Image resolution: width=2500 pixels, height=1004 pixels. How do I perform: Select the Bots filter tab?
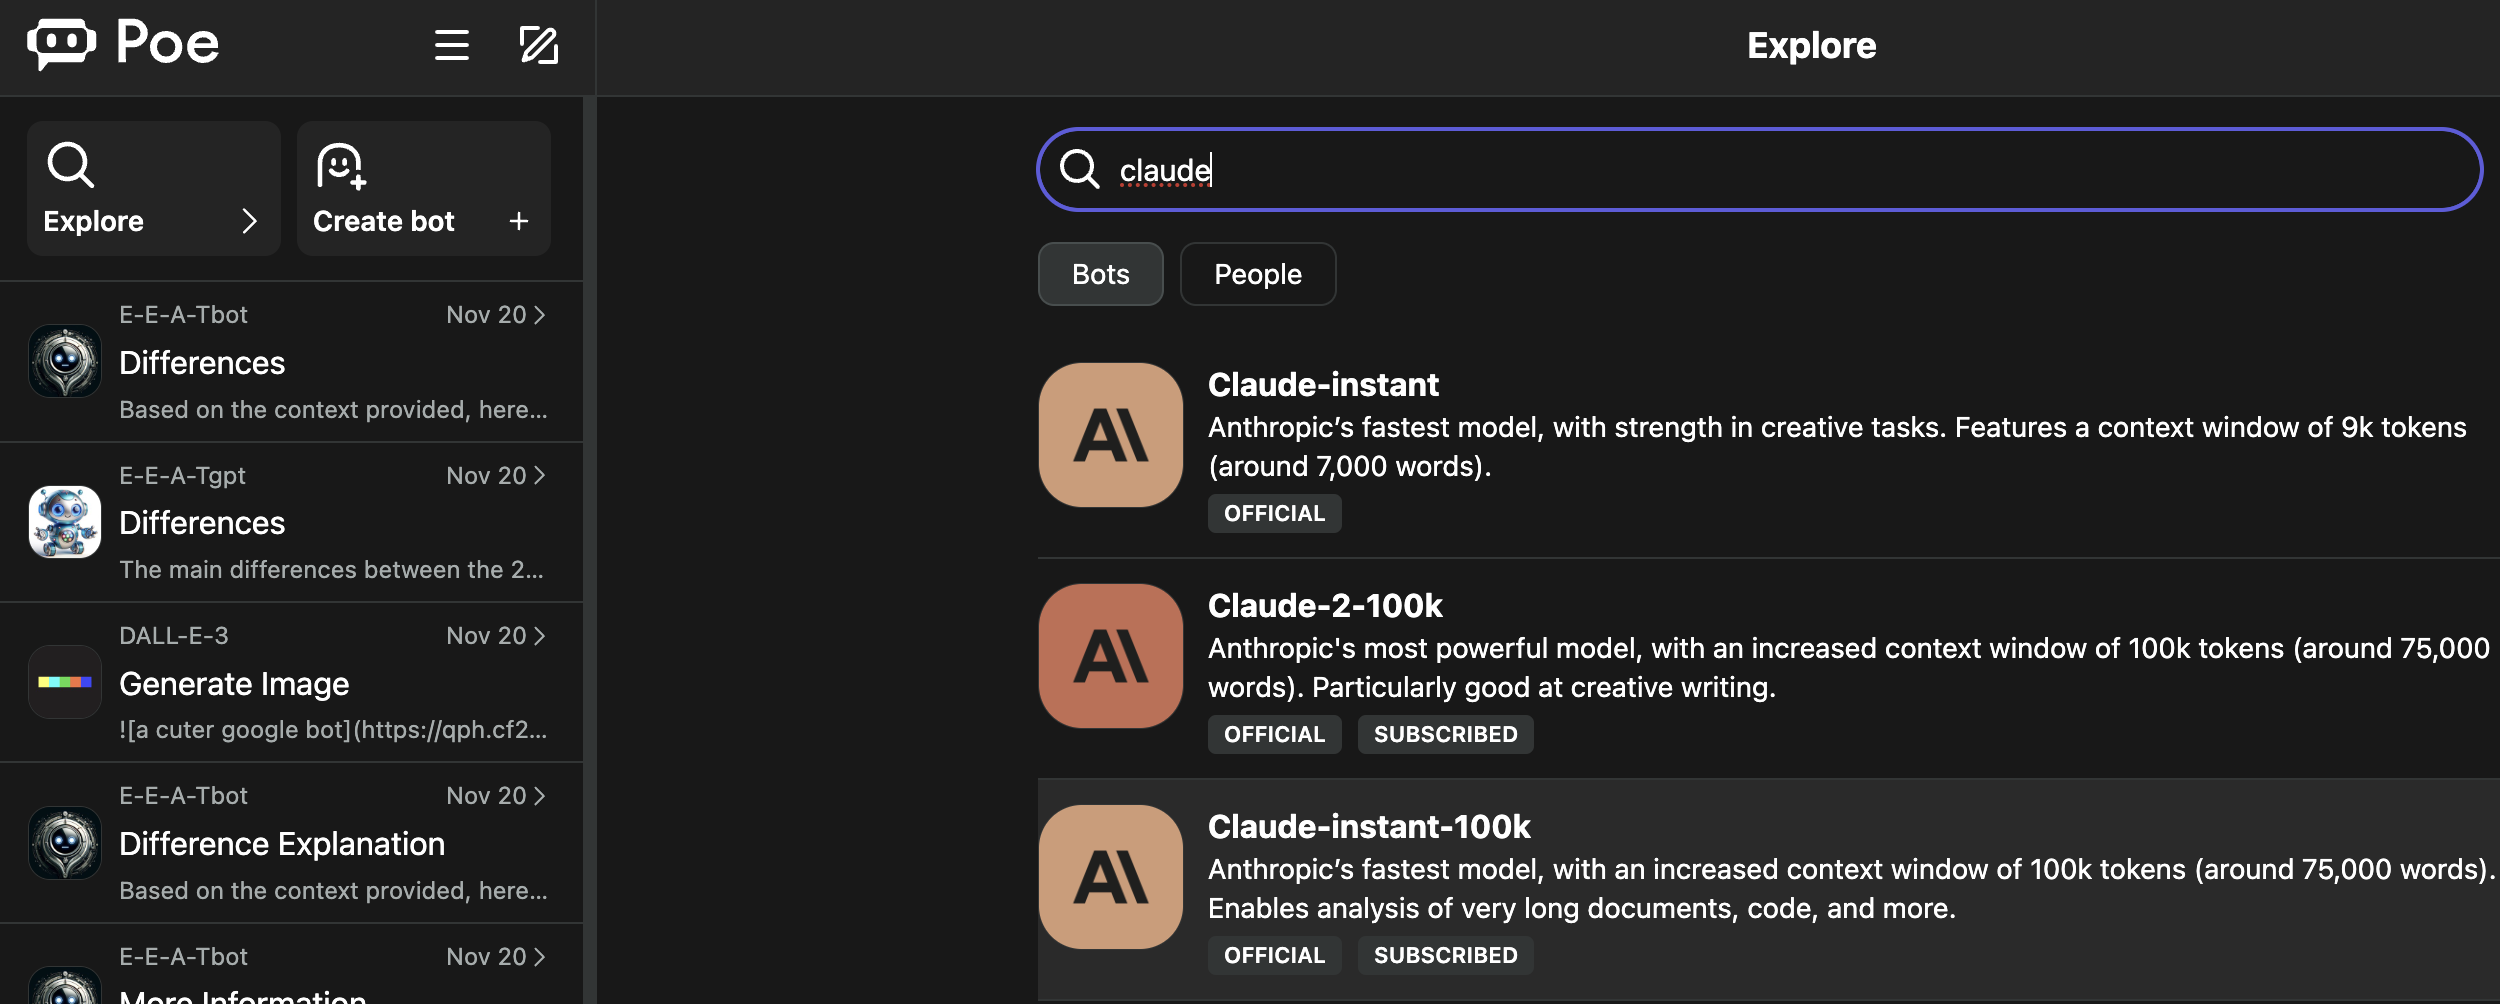tap(1101, 274)
